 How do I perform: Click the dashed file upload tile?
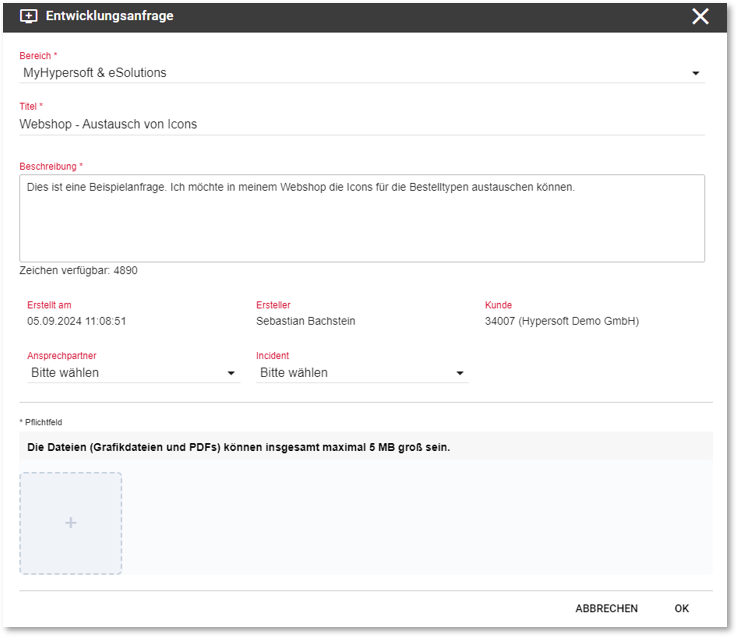[70, 523]
